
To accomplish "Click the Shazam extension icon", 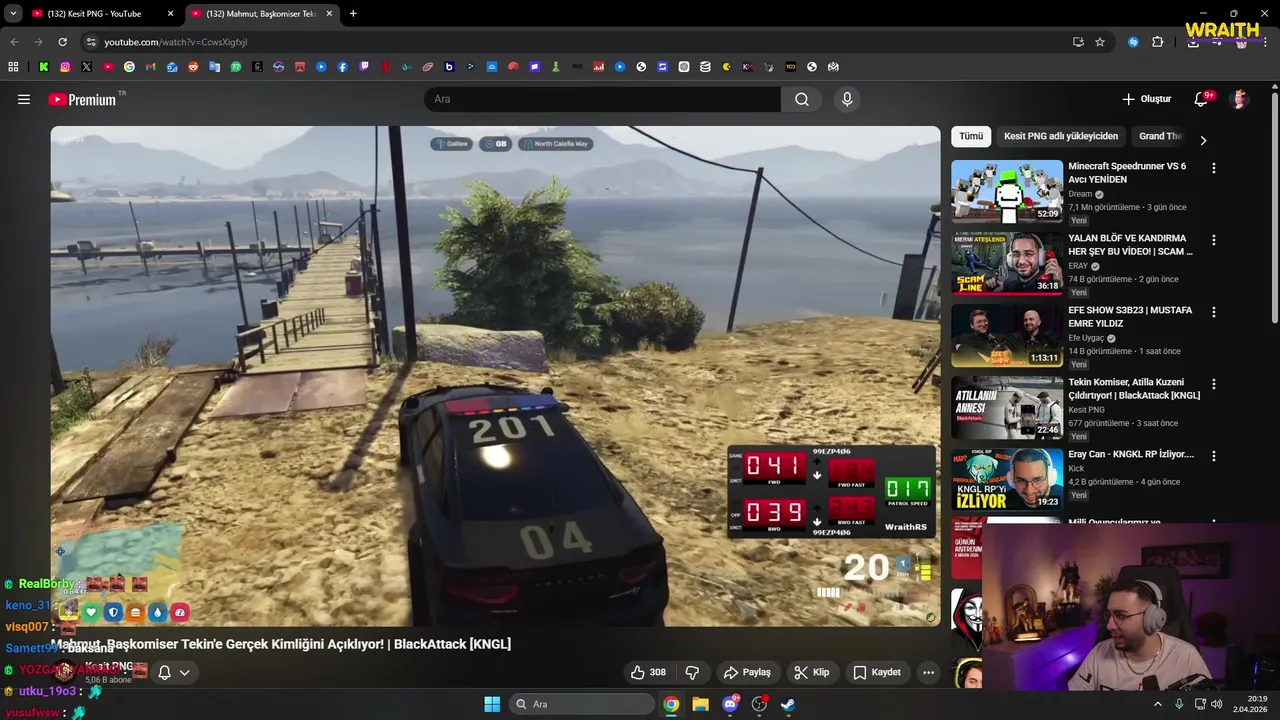I will coord(1133,42).
